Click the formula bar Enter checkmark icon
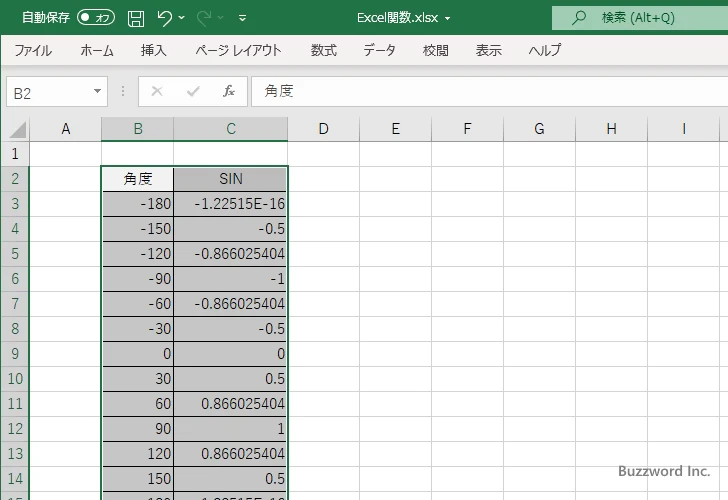Viewport: 728px width, 500px height. coord(193,91)
